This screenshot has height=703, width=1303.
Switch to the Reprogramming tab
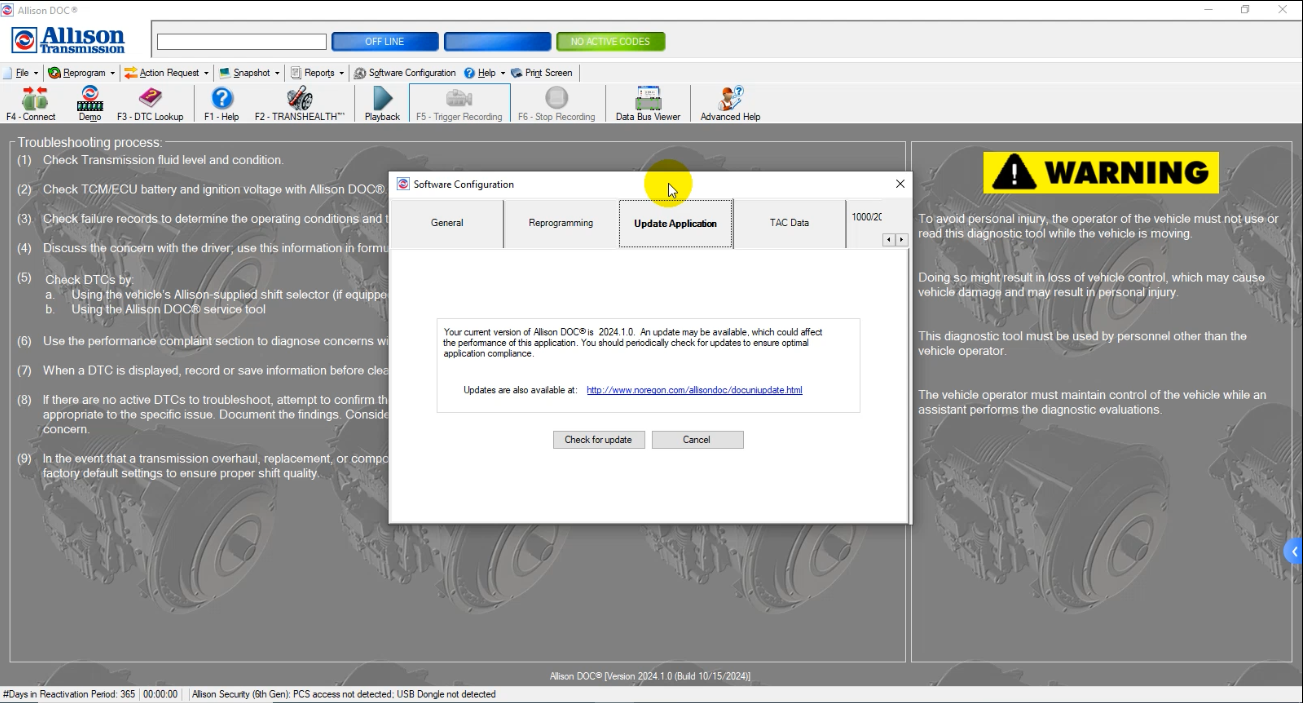(x=561, y=223)
